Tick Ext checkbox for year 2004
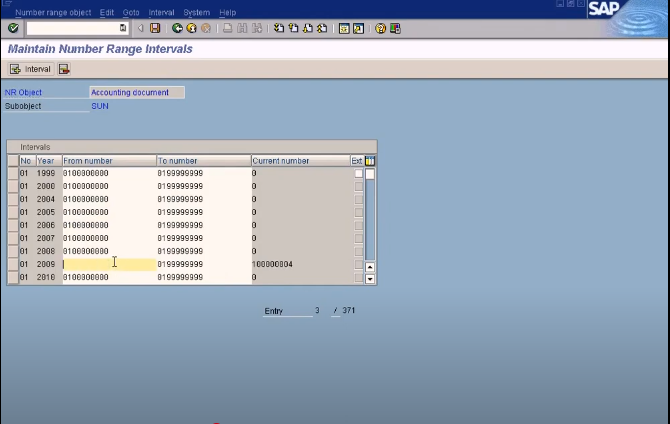The width and height of the screenshot is (670, 424). pyautogui.click(x=359, y=199)
